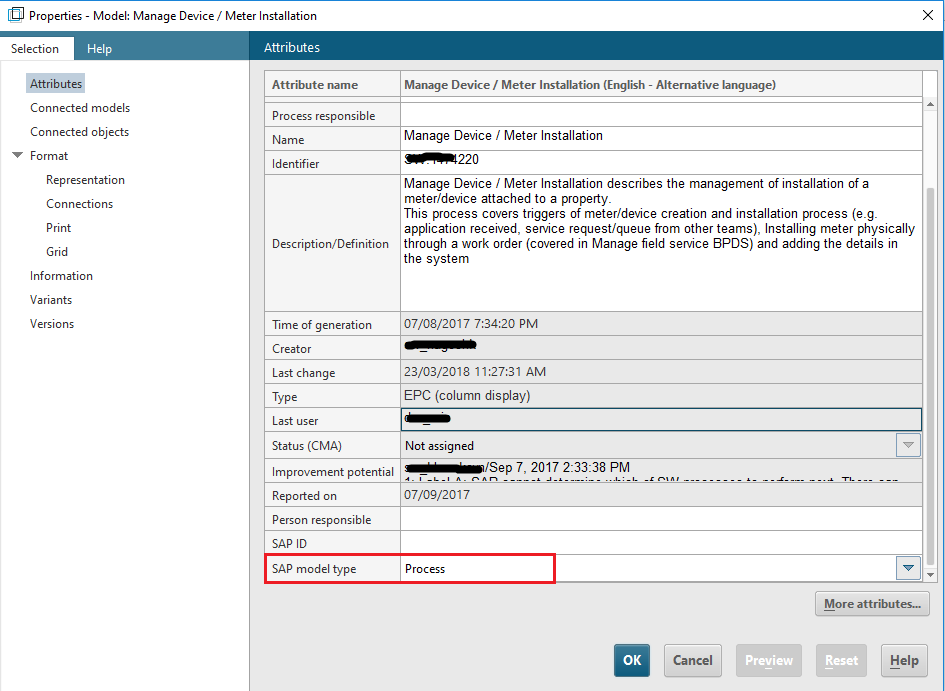Image resolution: width=945 pixels, height=691 pixels.
Task: Open the Versions section
Action: [x=52, y=324]
